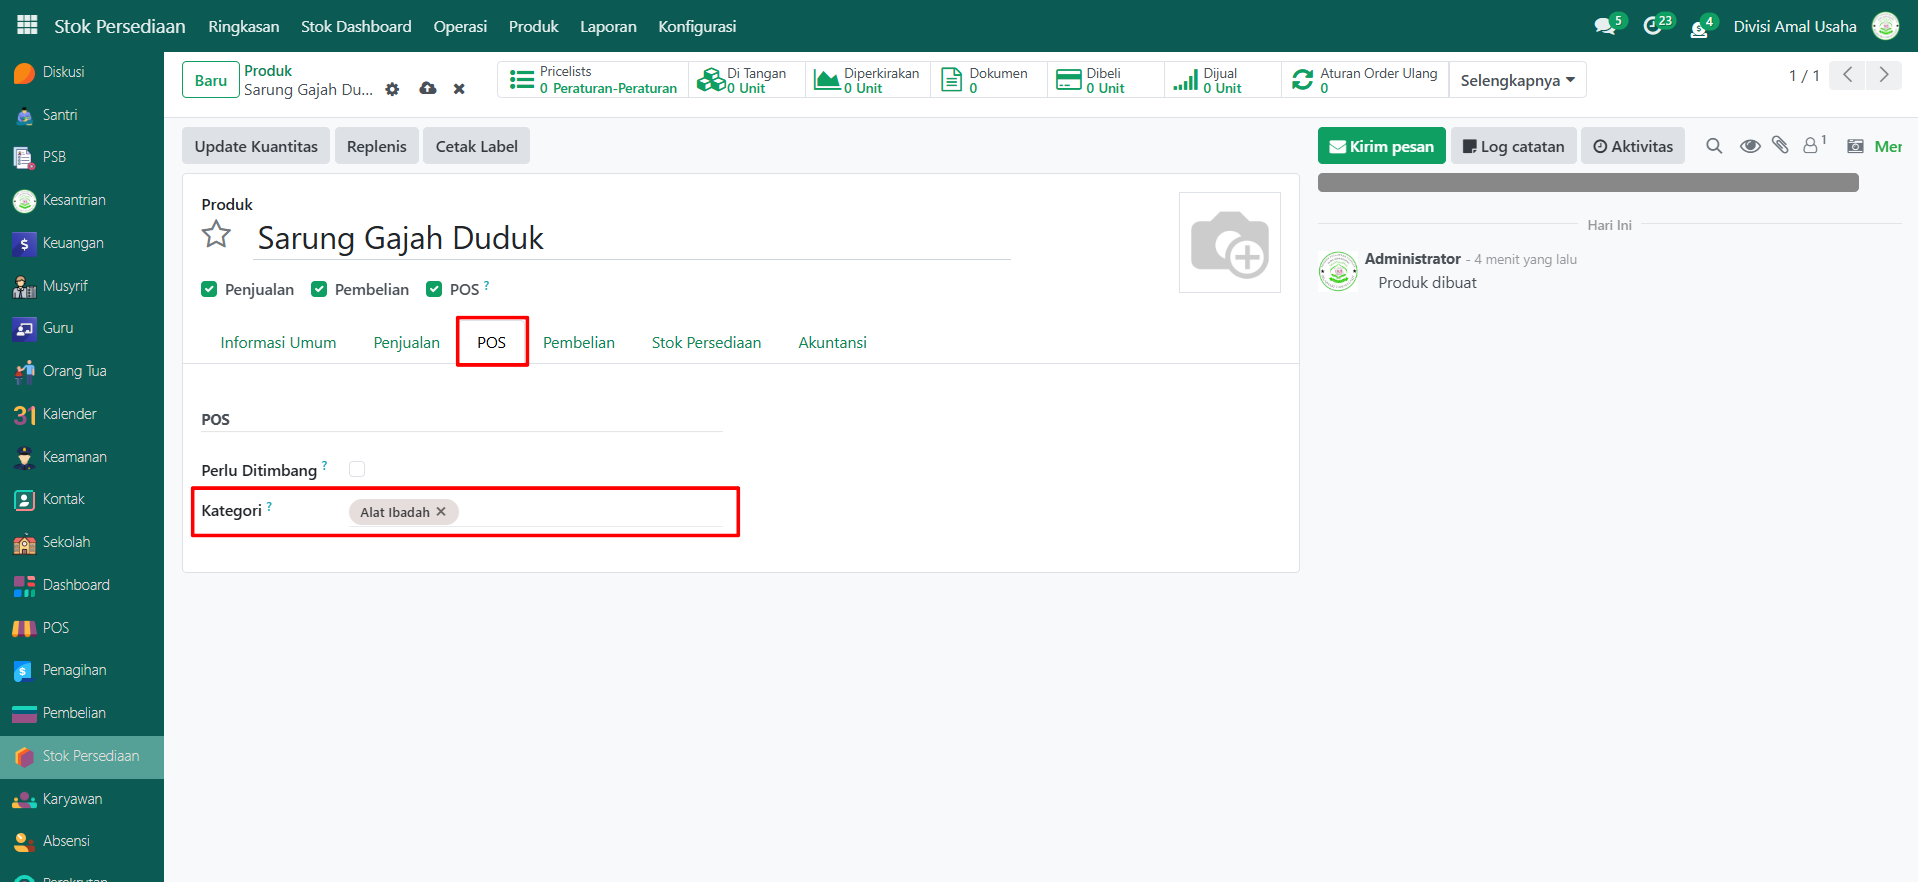This screenshot has height=882, width=1918.
Task: Remove the Alat Ibadah category tag
Action: 441,511
